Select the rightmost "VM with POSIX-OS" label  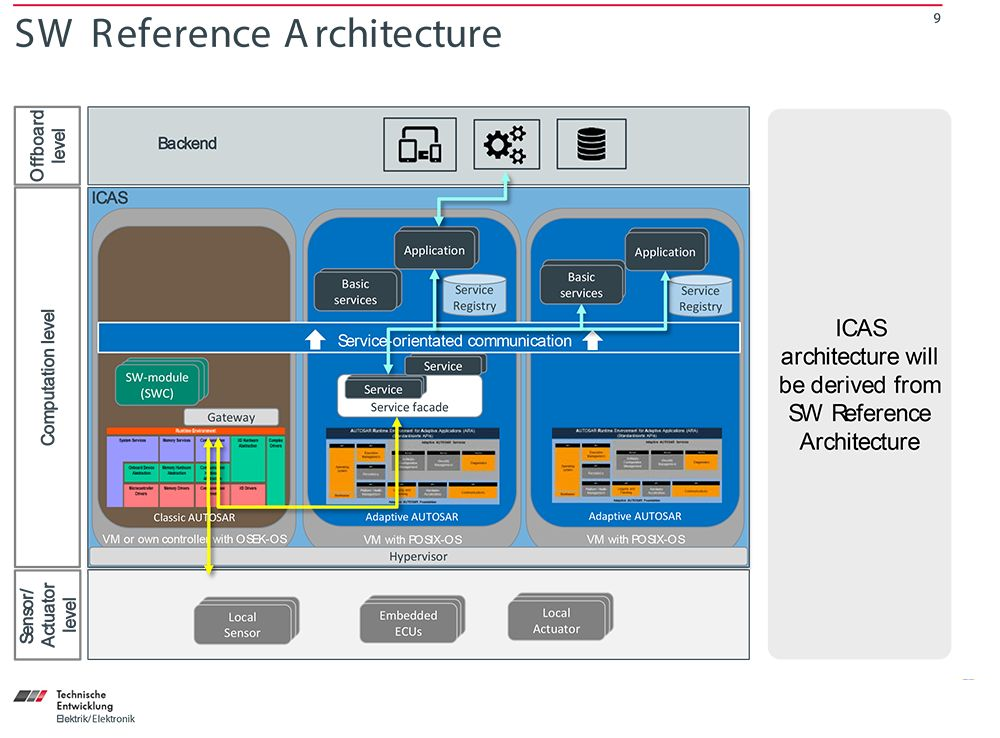(x=636, y=539)
